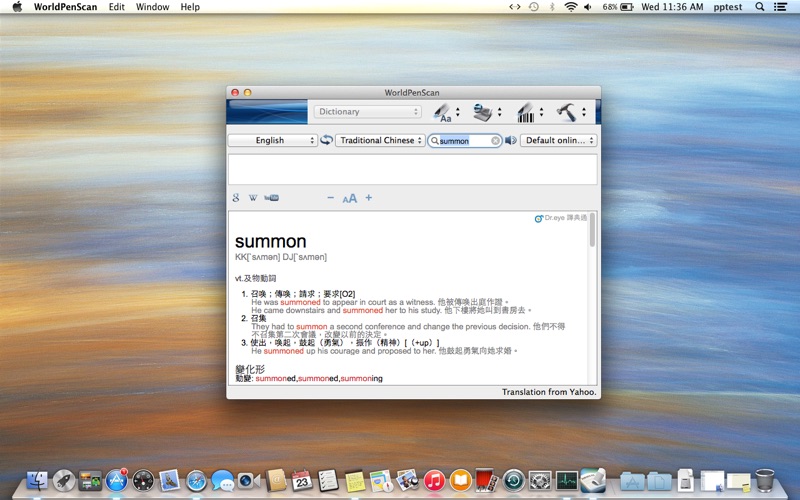Look up the word on Wikipedia
The height and width of the screenshot is (500, 800).
click(253, 198)
